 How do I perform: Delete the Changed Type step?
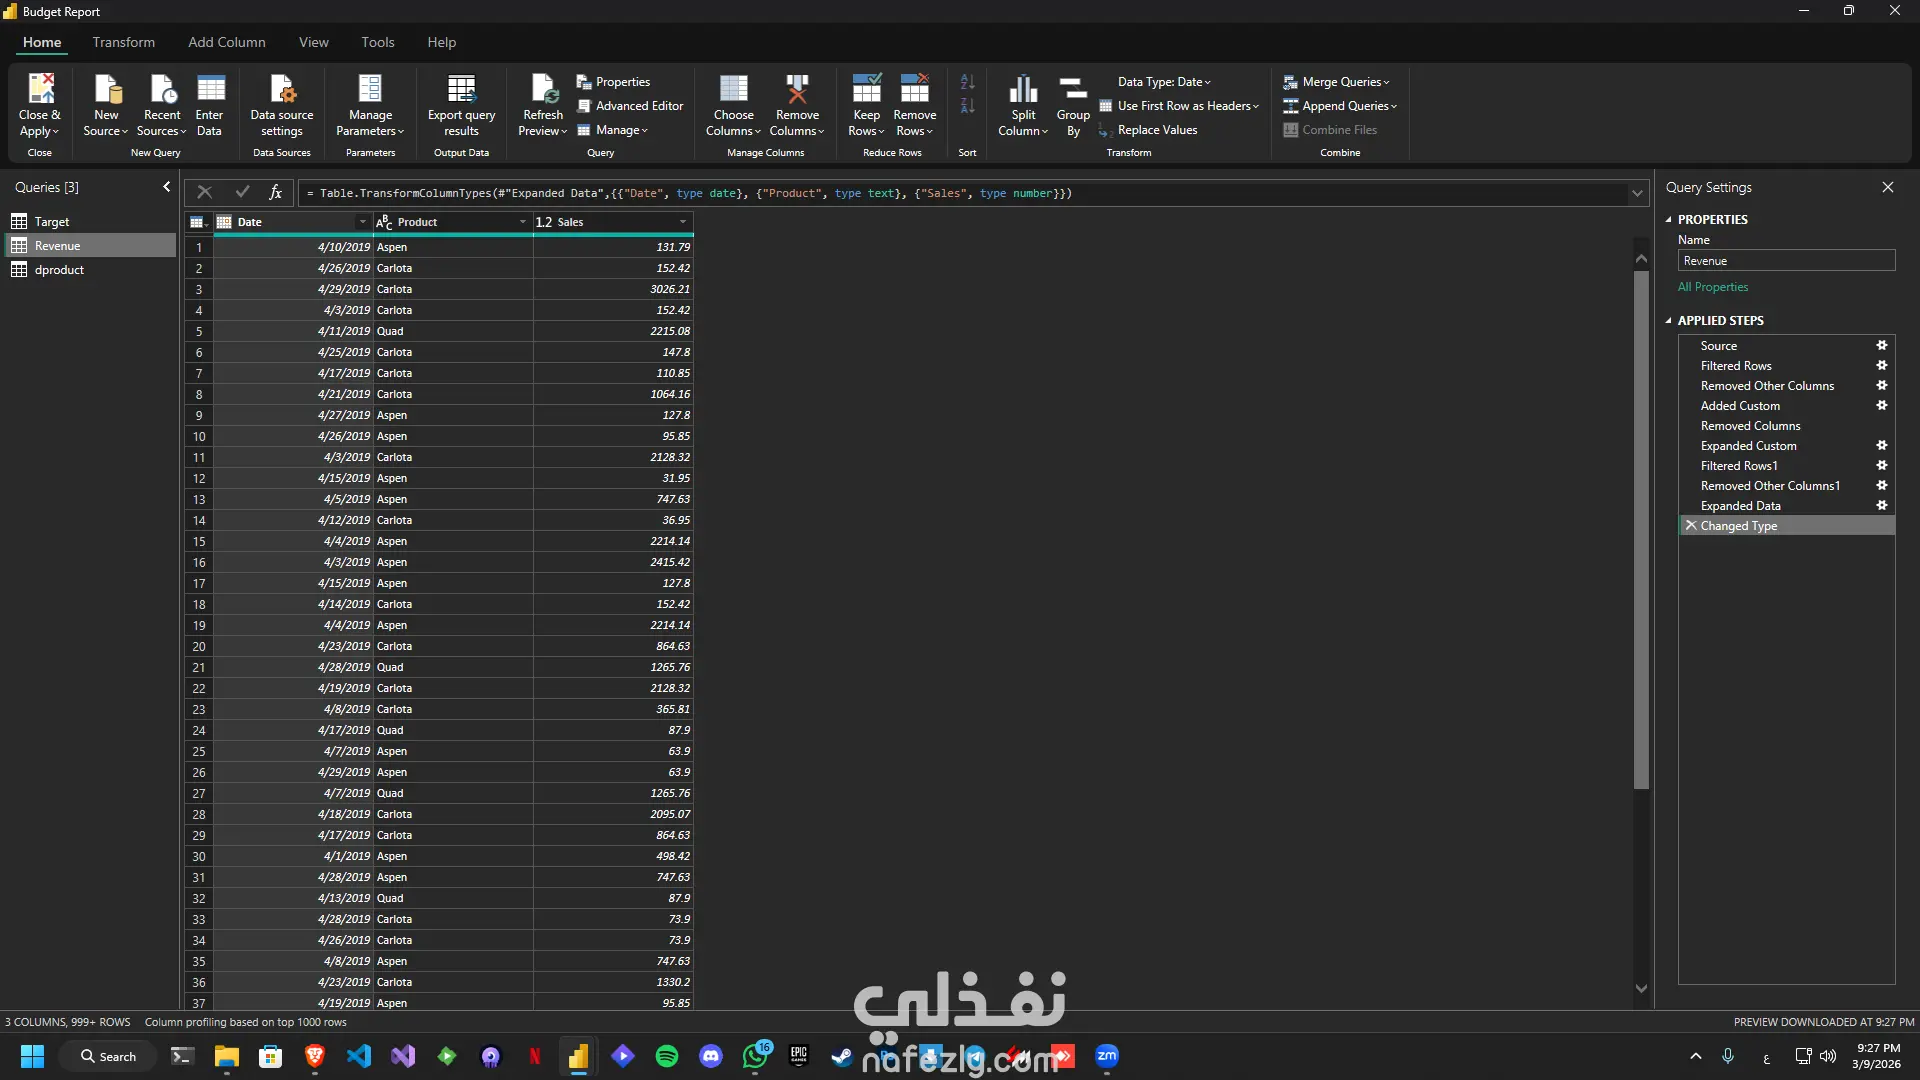pos(1691,525)
